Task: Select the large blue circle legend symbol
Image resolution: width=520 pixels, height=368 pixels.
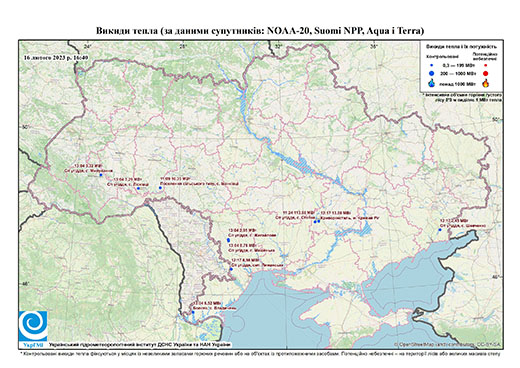Action: 431,73
